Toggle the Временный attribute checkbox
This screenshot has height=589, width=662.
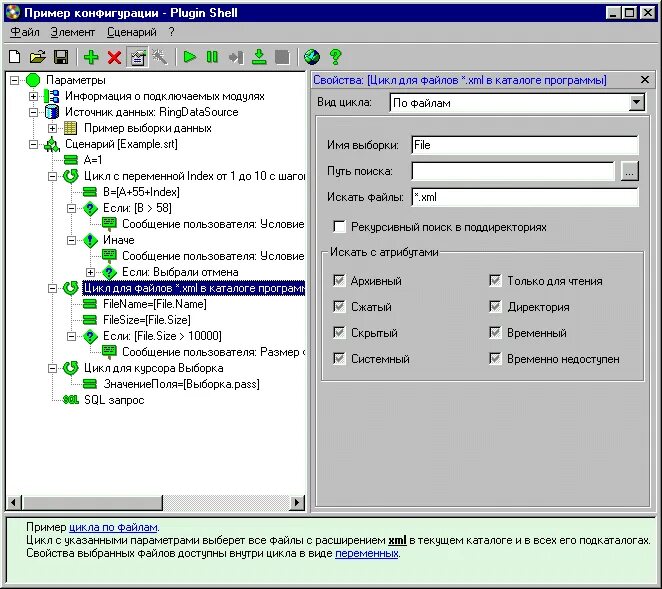[x=495, y=333]
